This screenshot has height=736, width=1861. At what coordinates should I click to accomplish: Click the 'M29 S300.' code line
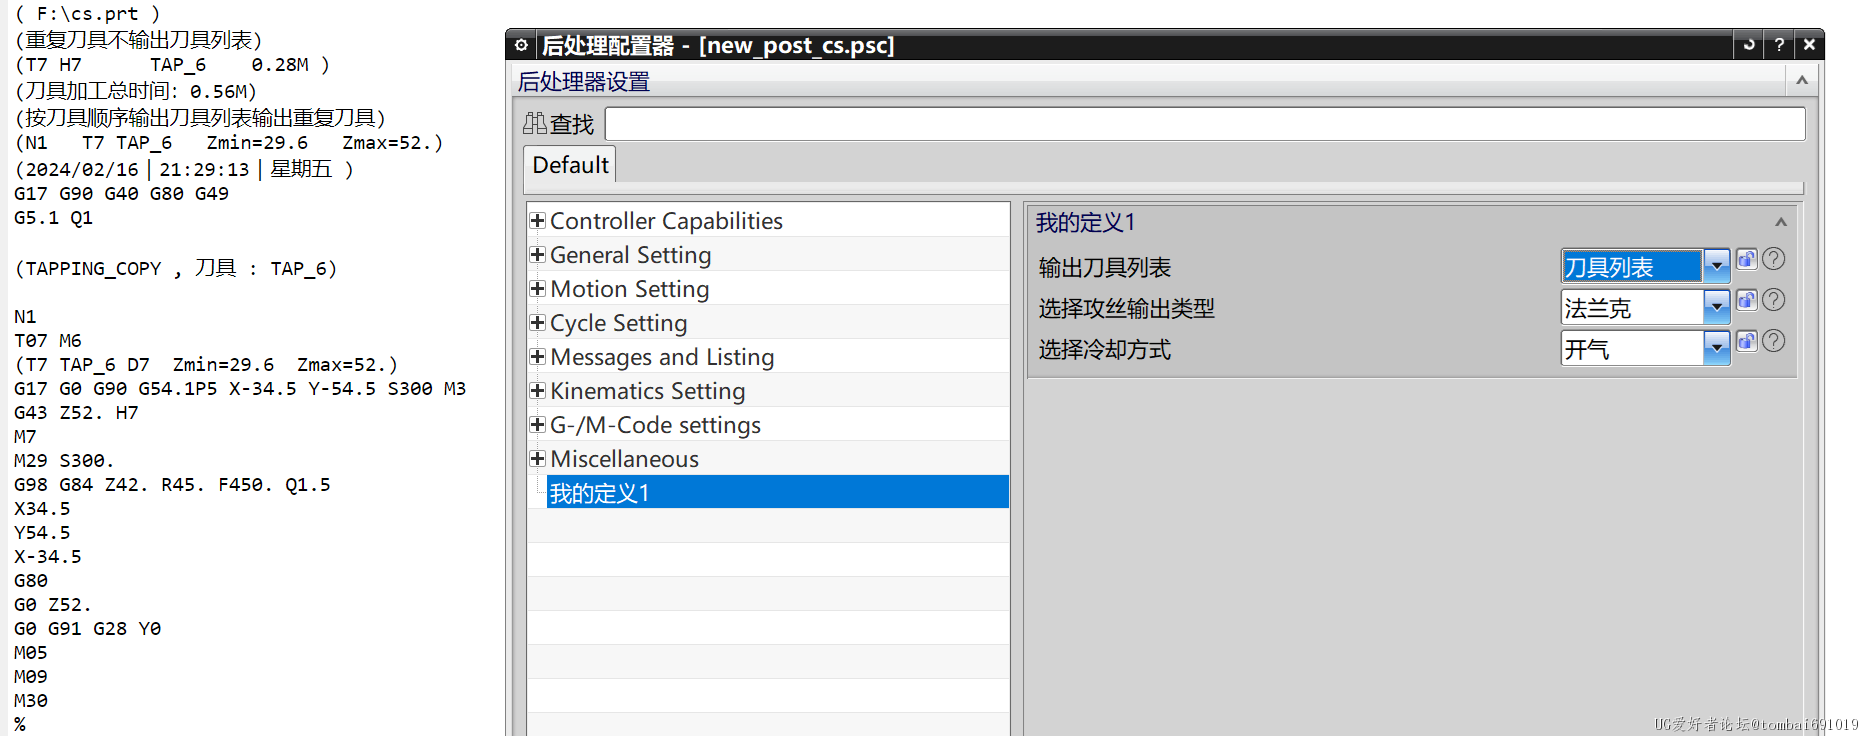tap(64, 460)
